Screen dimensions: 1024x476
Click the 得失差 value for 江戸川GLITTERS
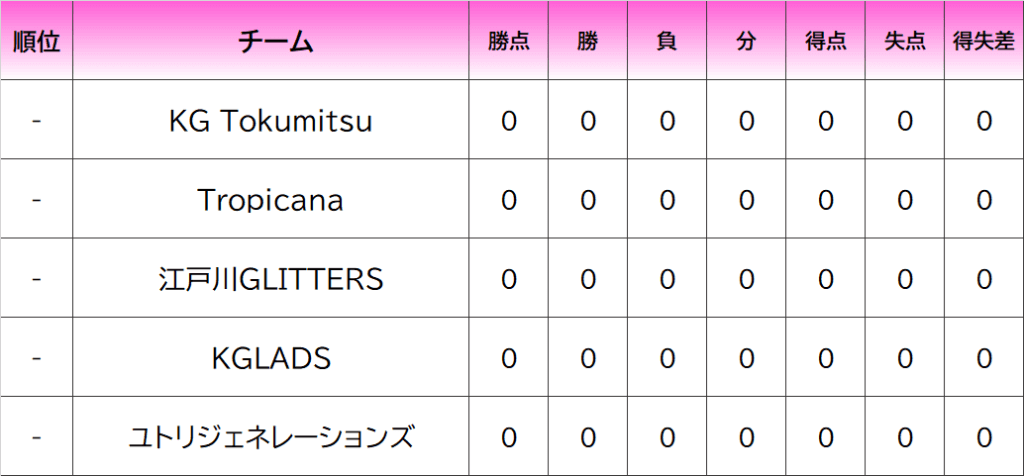[983, 279]
